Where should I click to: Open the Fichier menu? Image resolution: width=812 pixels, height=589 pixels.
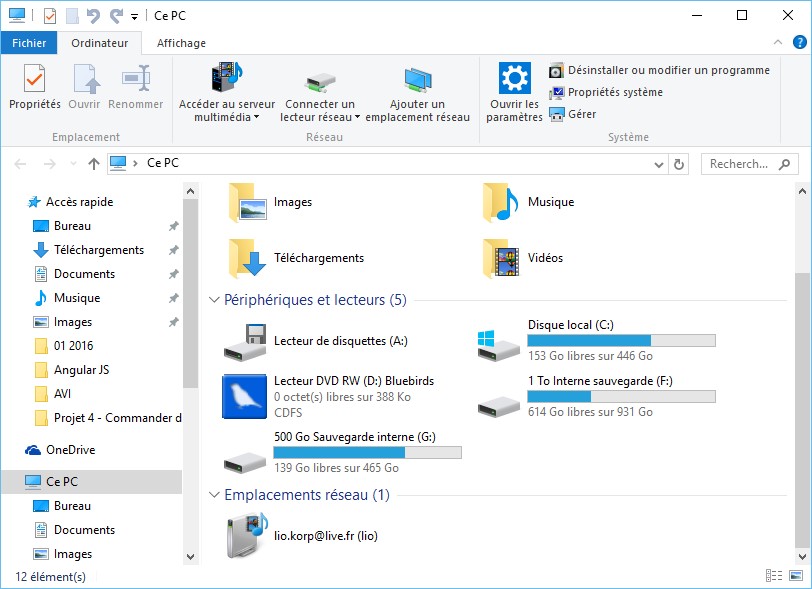(x=29, y=43)
